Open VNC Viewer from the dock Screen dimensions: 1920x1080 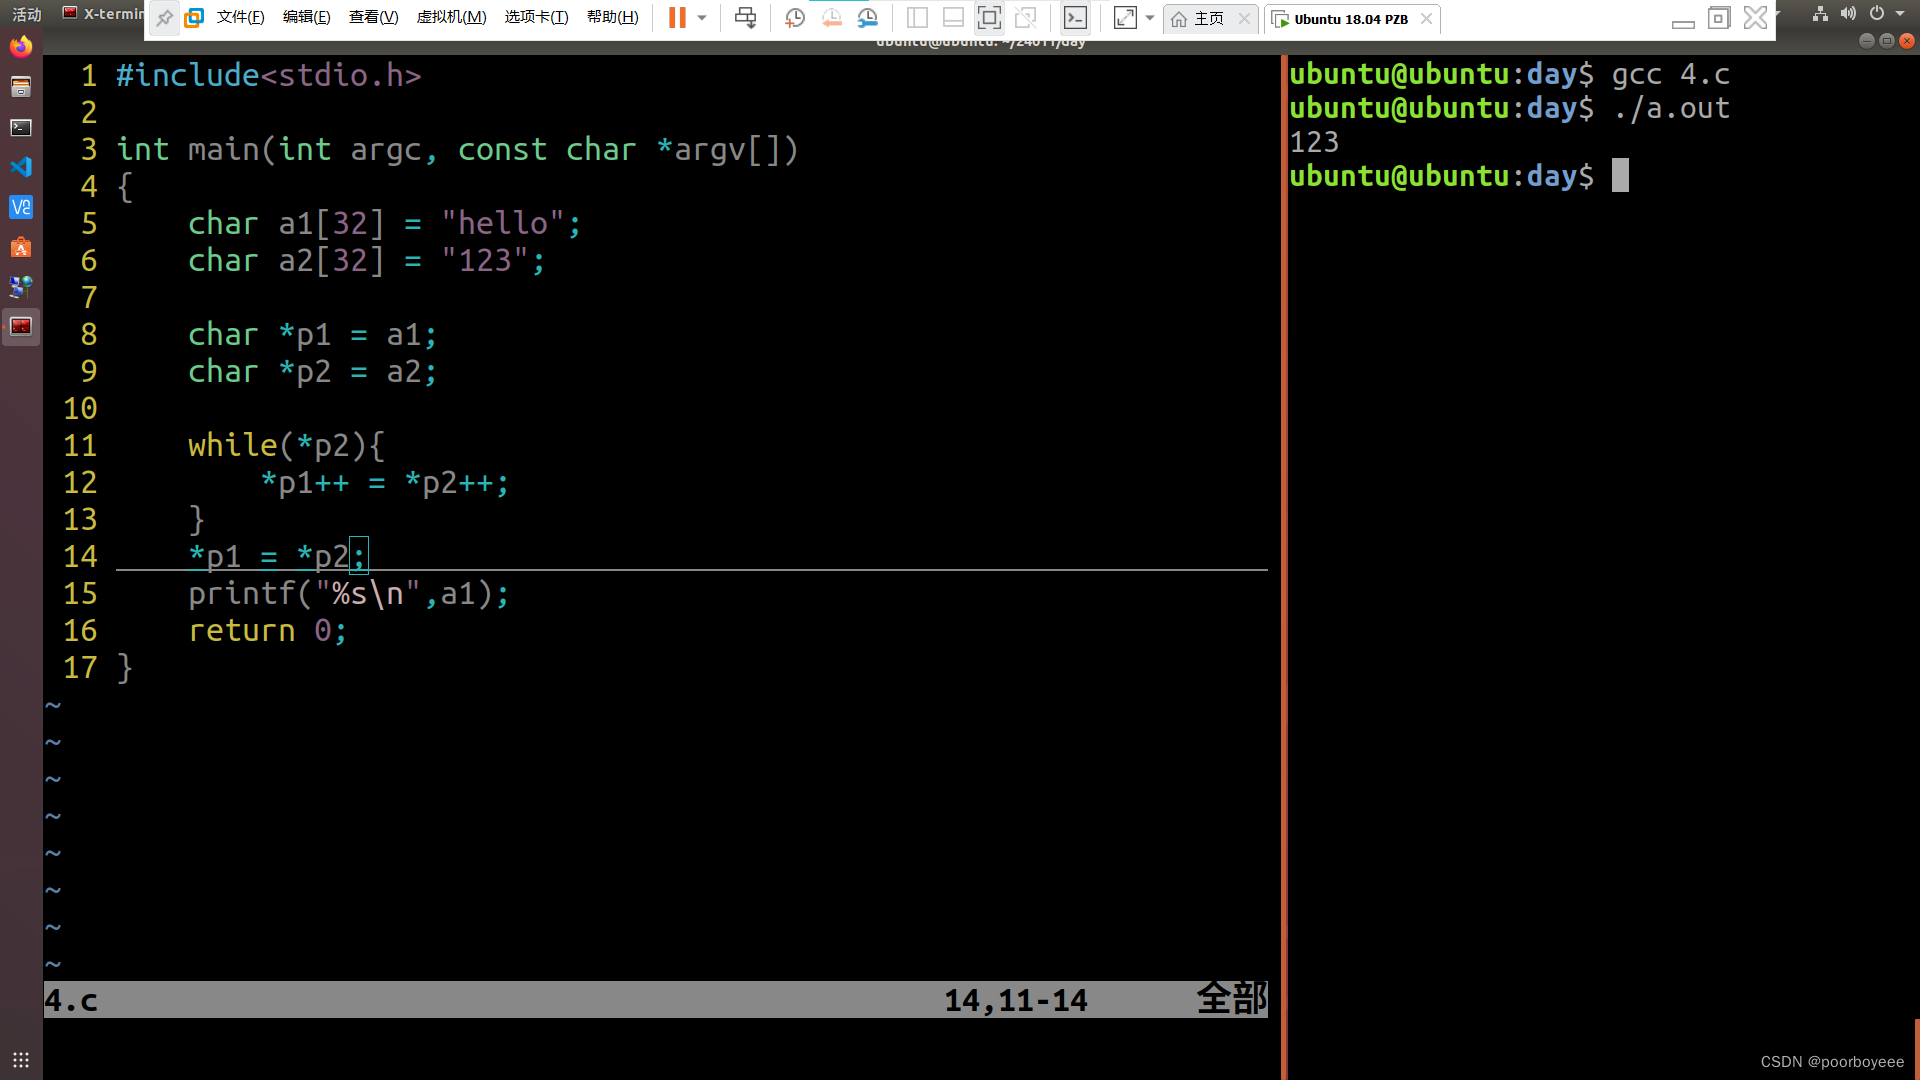21,207
